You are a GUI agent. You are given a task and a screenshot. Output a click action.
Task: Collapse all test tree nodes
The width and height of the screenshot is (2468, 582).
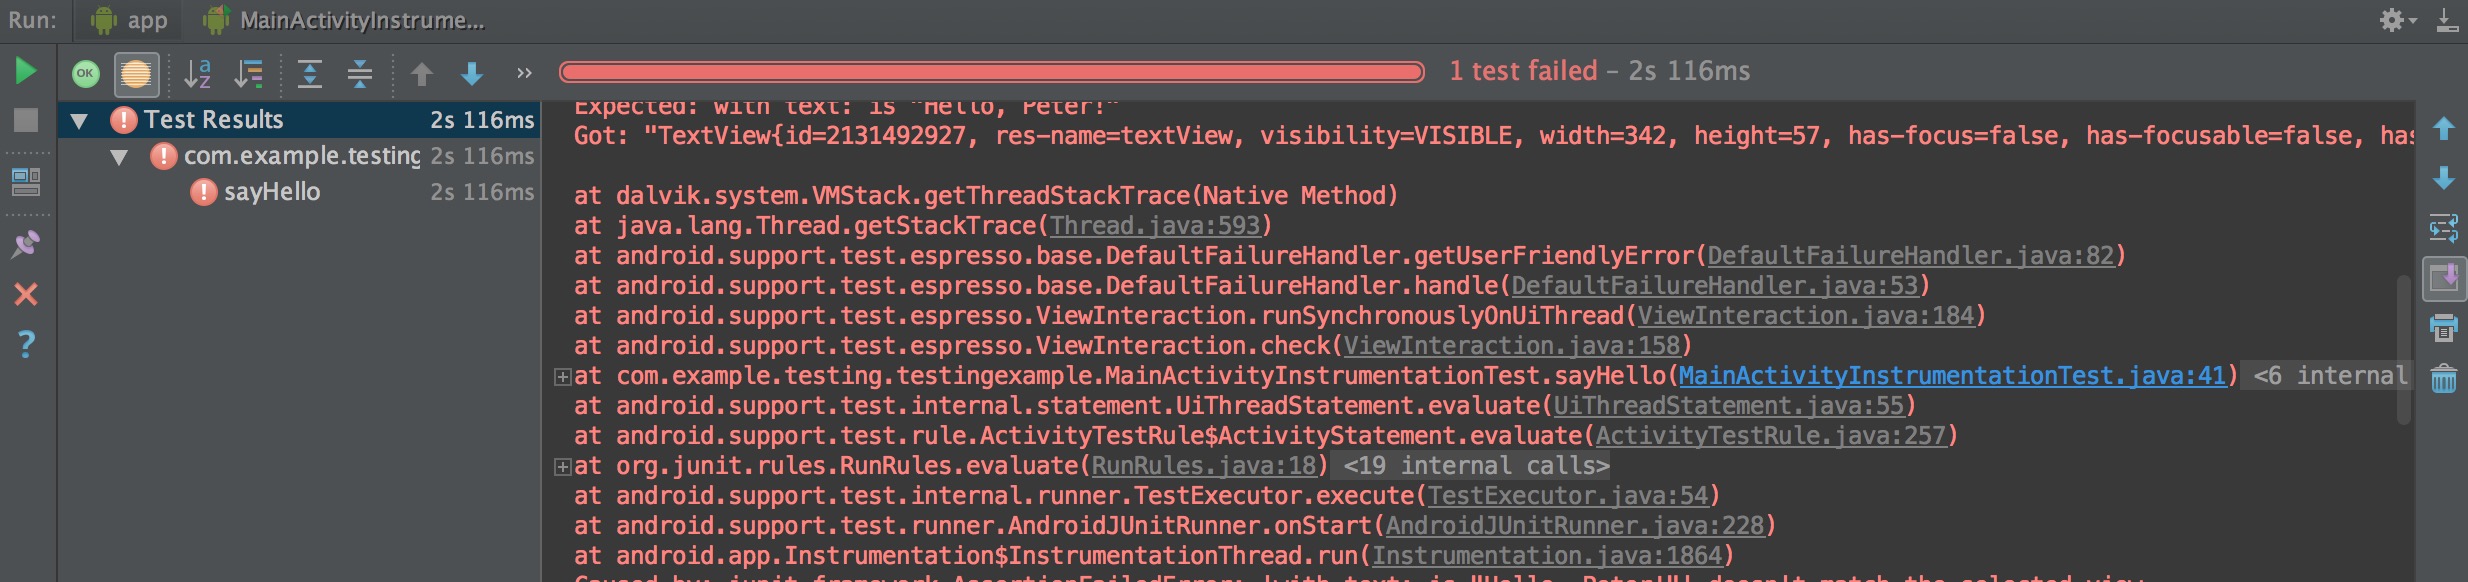click(x=360, y=73)
